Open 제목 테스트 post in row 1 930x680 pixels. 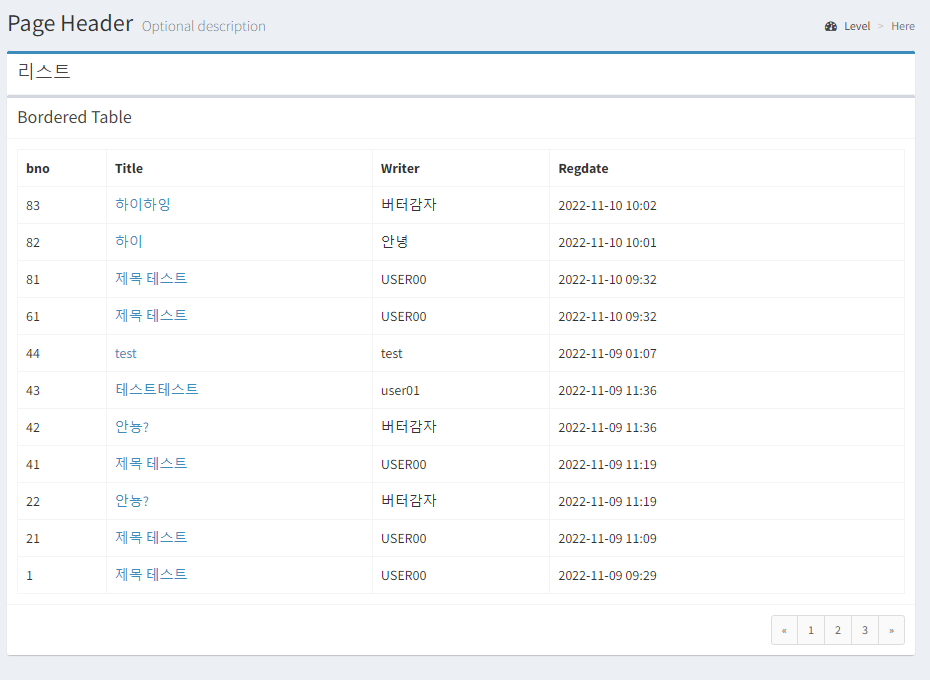click(151, 574)
